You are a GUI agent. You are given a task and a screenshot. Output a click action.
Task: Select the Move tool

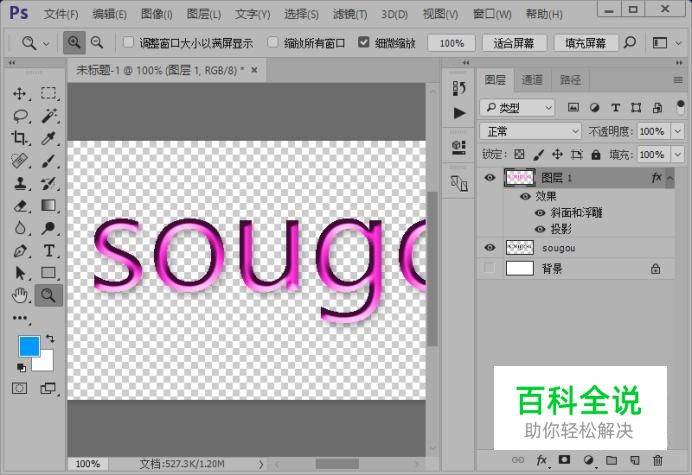[19, 94]
